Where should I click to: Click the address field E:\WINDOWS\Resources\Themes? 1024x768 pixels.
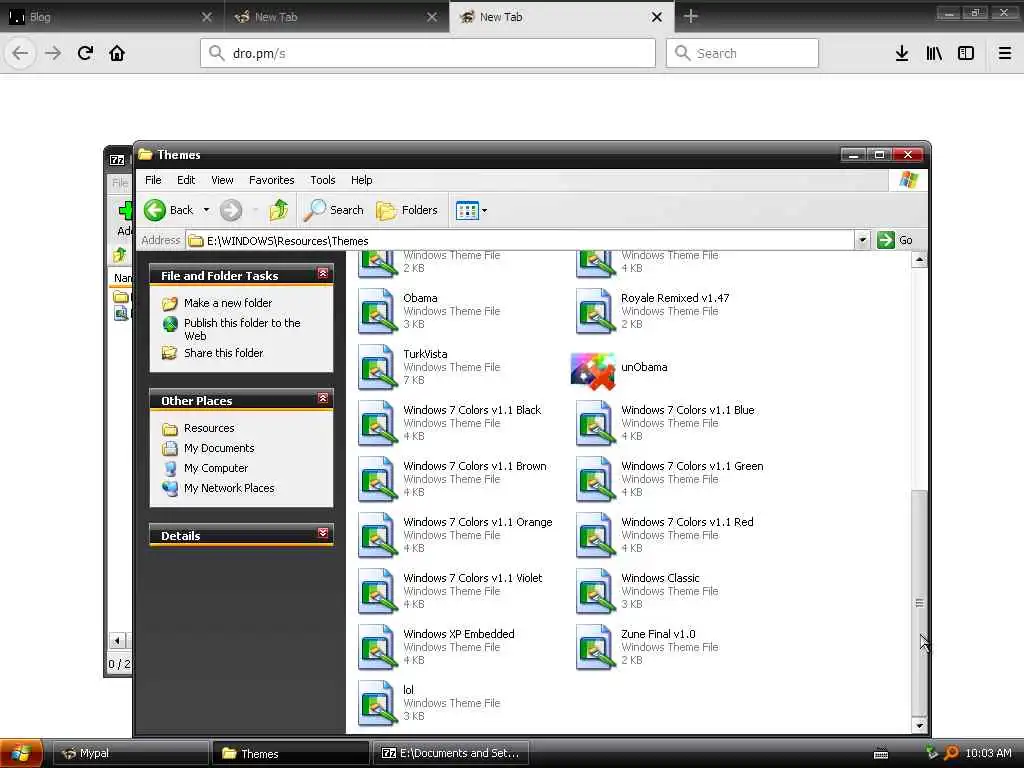520,240
